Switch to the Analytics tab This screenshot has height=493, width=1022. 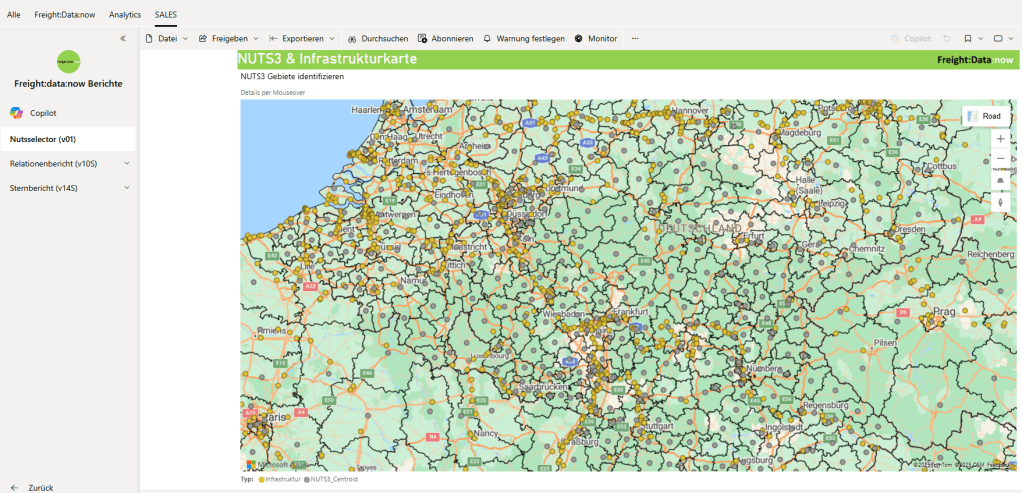(x=125, y=15)
